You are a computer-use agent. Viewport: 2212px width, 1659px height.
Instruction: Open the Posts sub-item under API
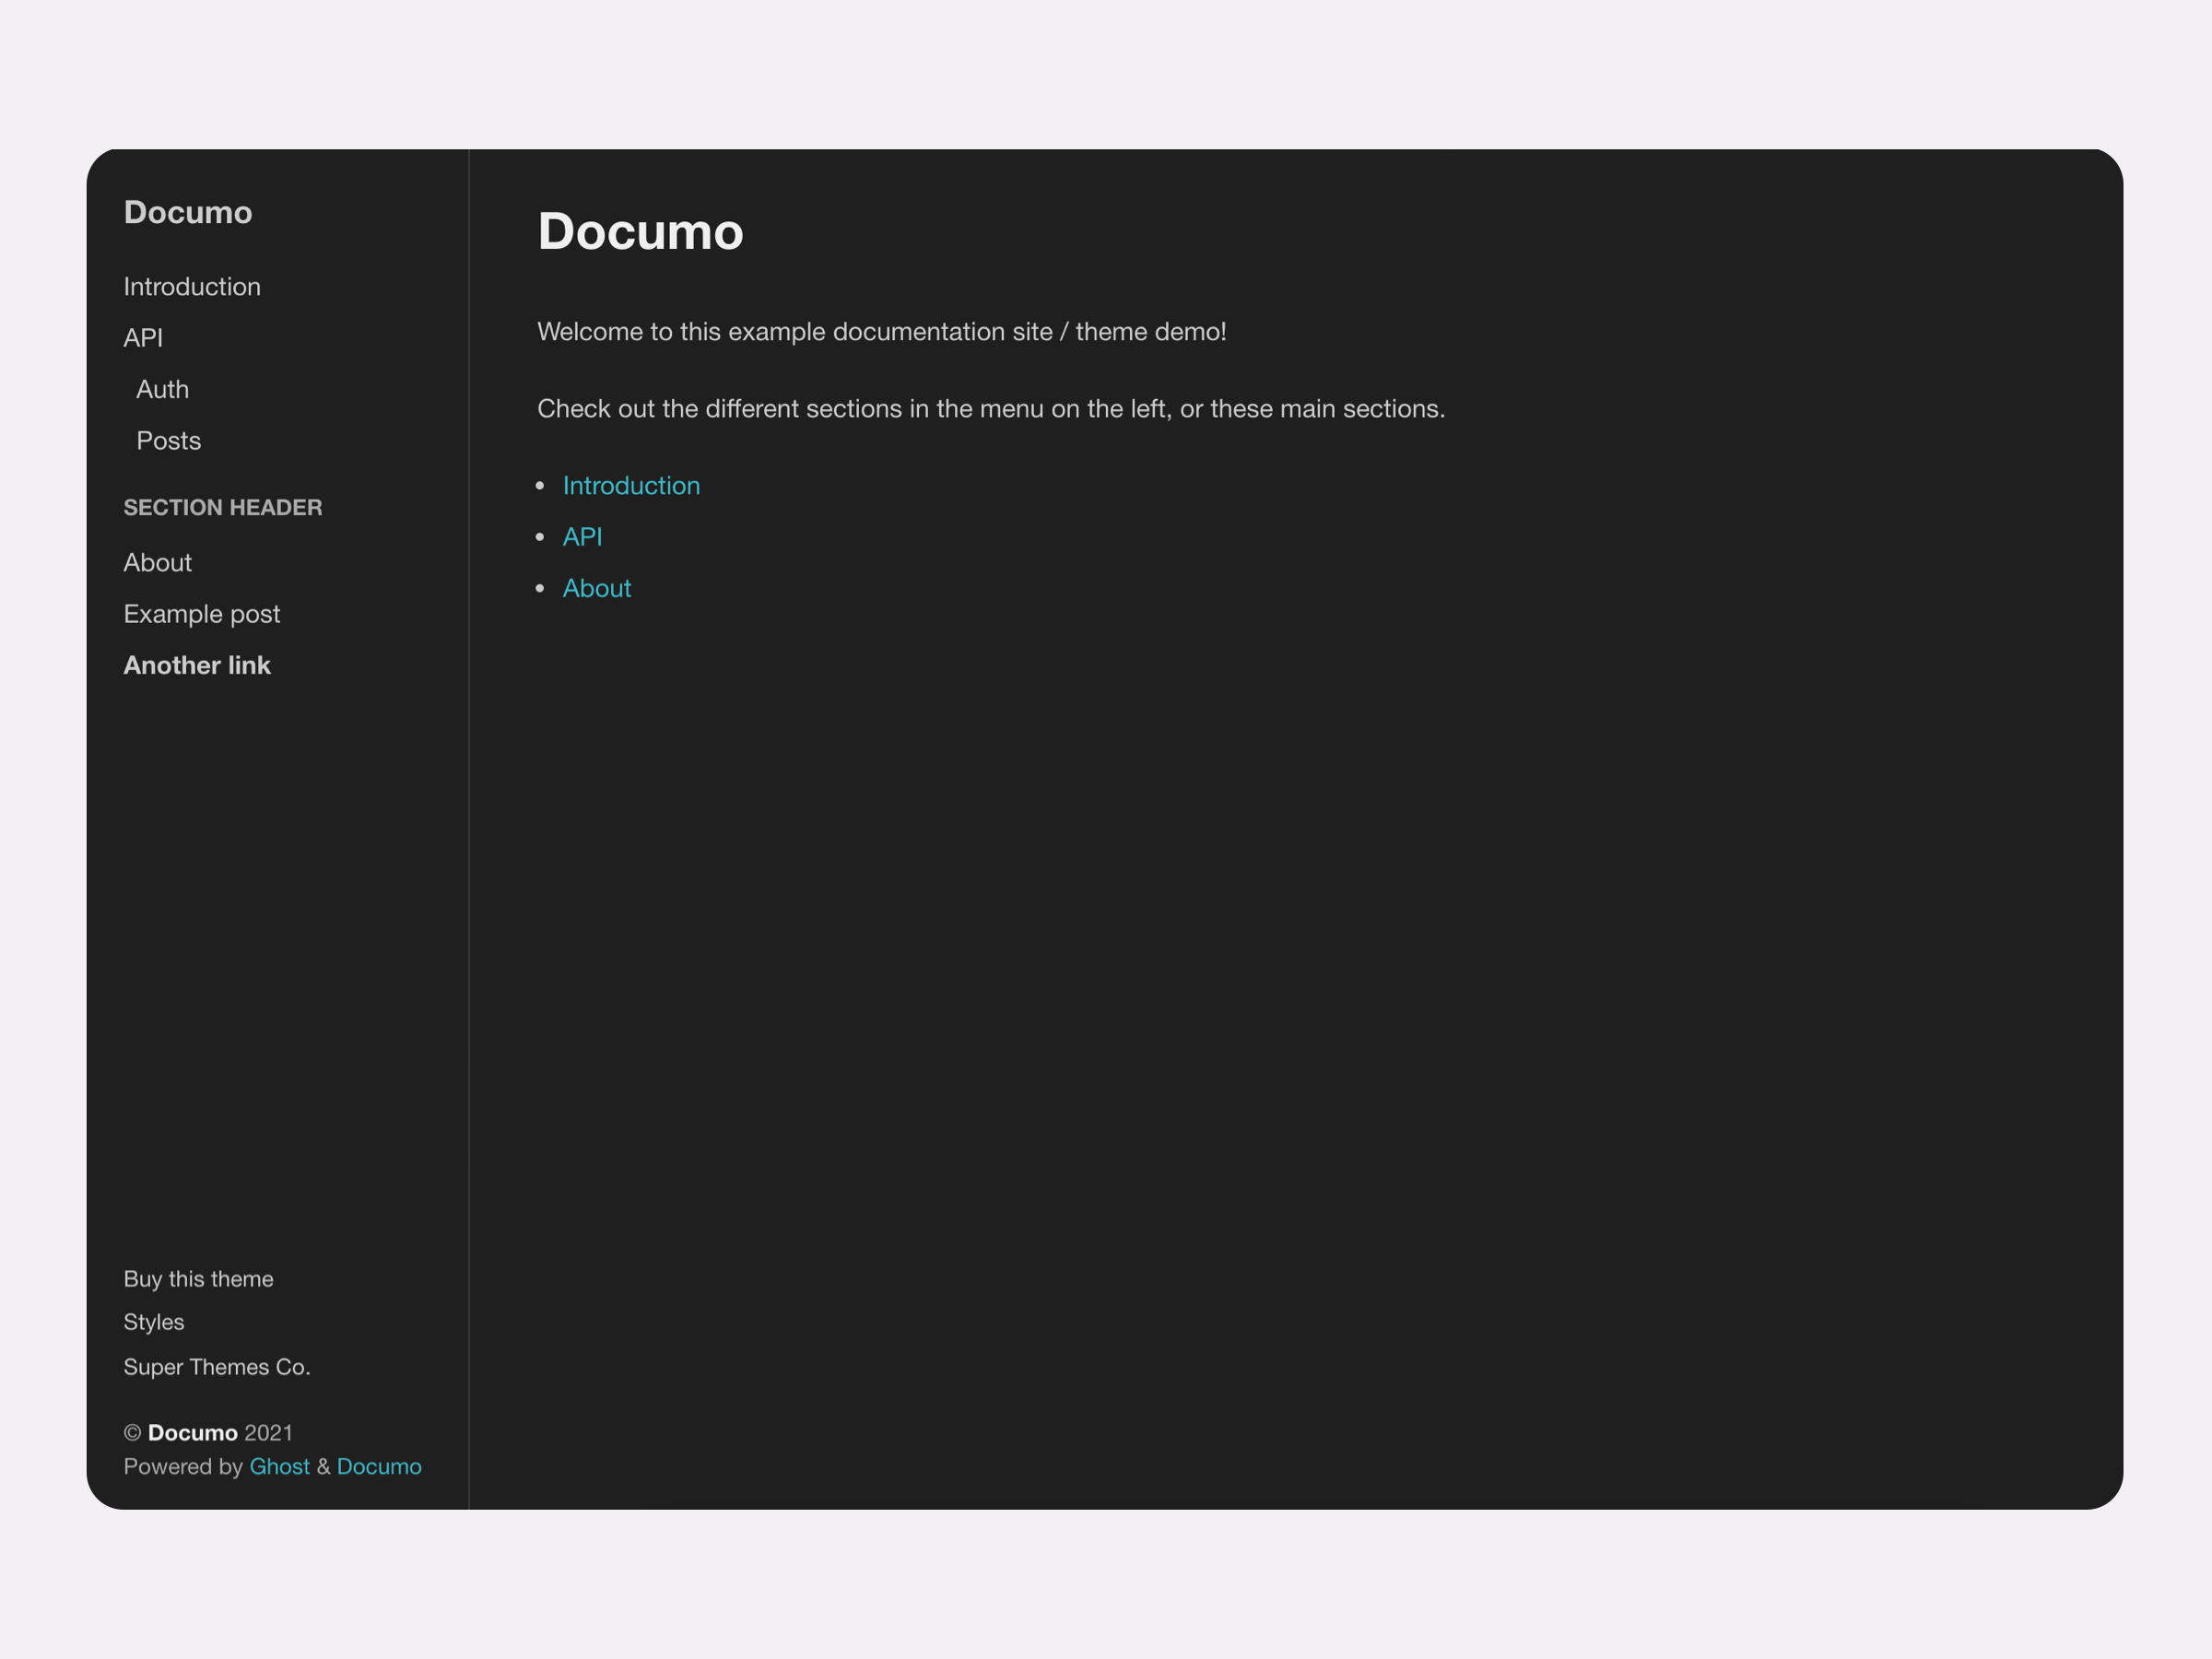point(168,441)
